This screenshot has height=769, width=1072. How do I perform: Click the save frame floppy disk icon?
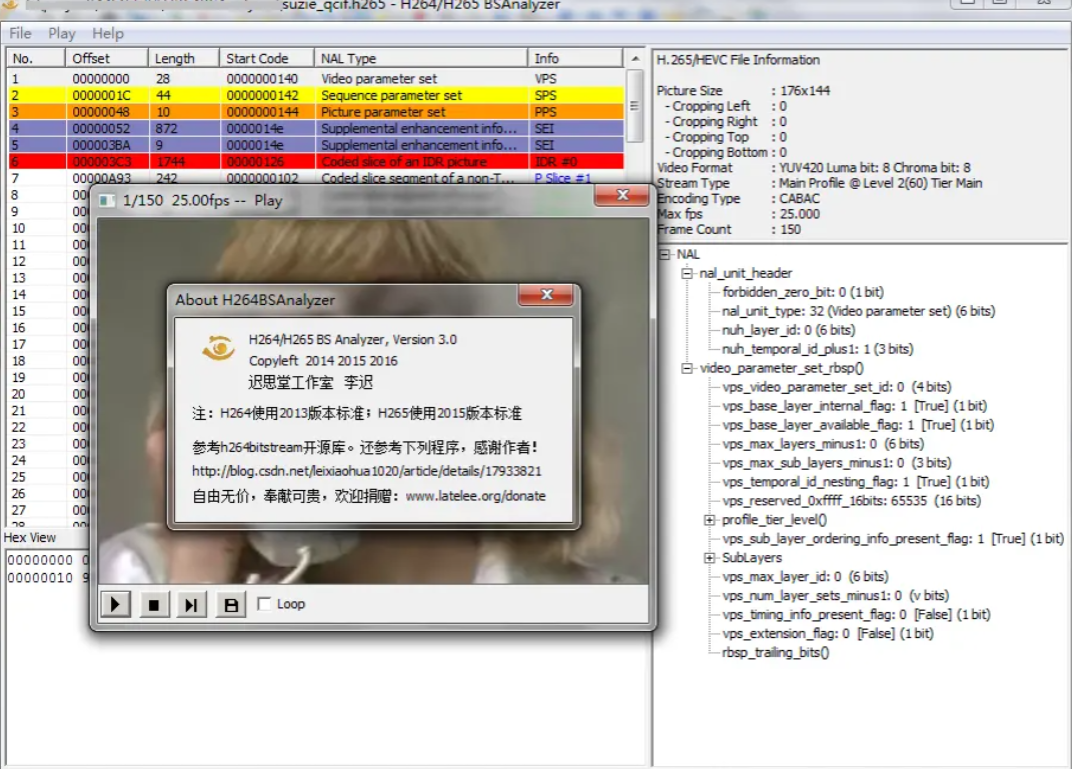pyautogui.click(x=230, y=604)
